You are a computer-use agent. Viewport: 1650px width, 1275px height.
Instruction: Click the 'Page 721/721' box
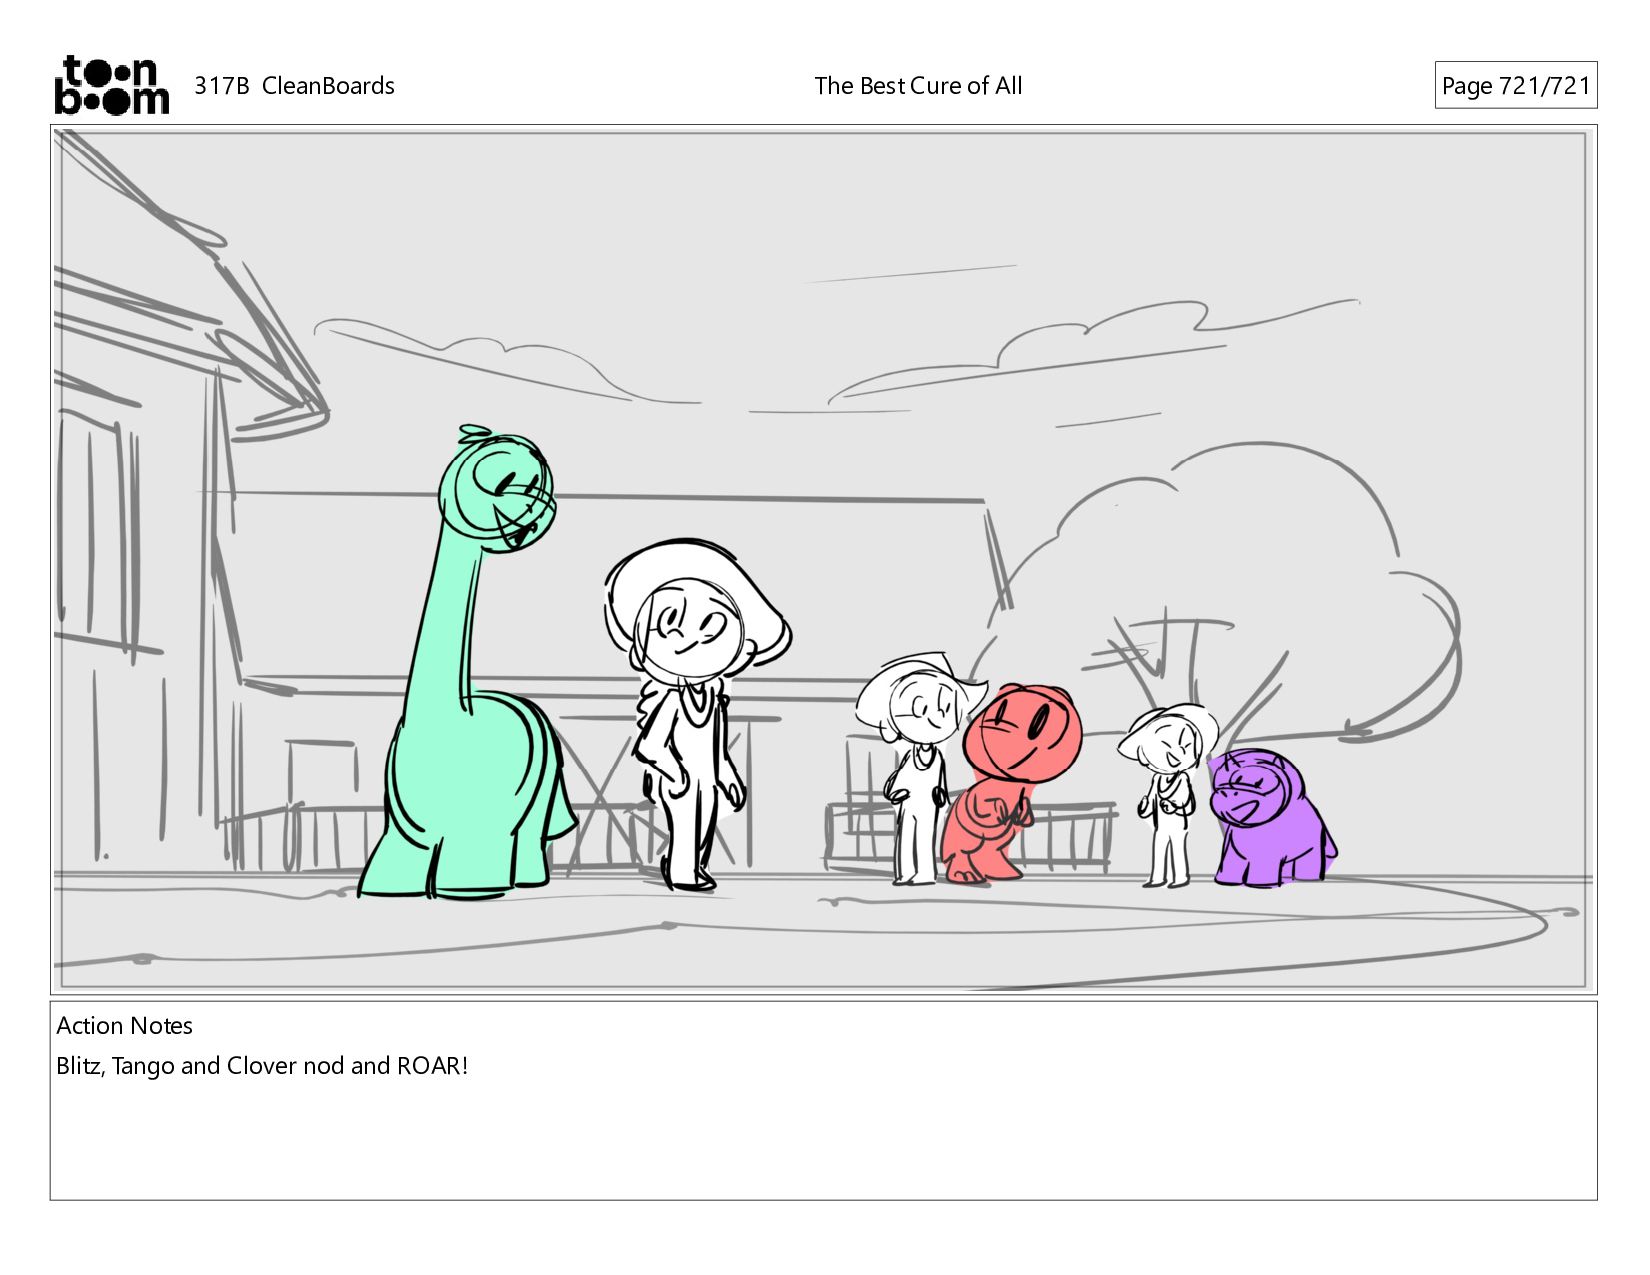1515,86
